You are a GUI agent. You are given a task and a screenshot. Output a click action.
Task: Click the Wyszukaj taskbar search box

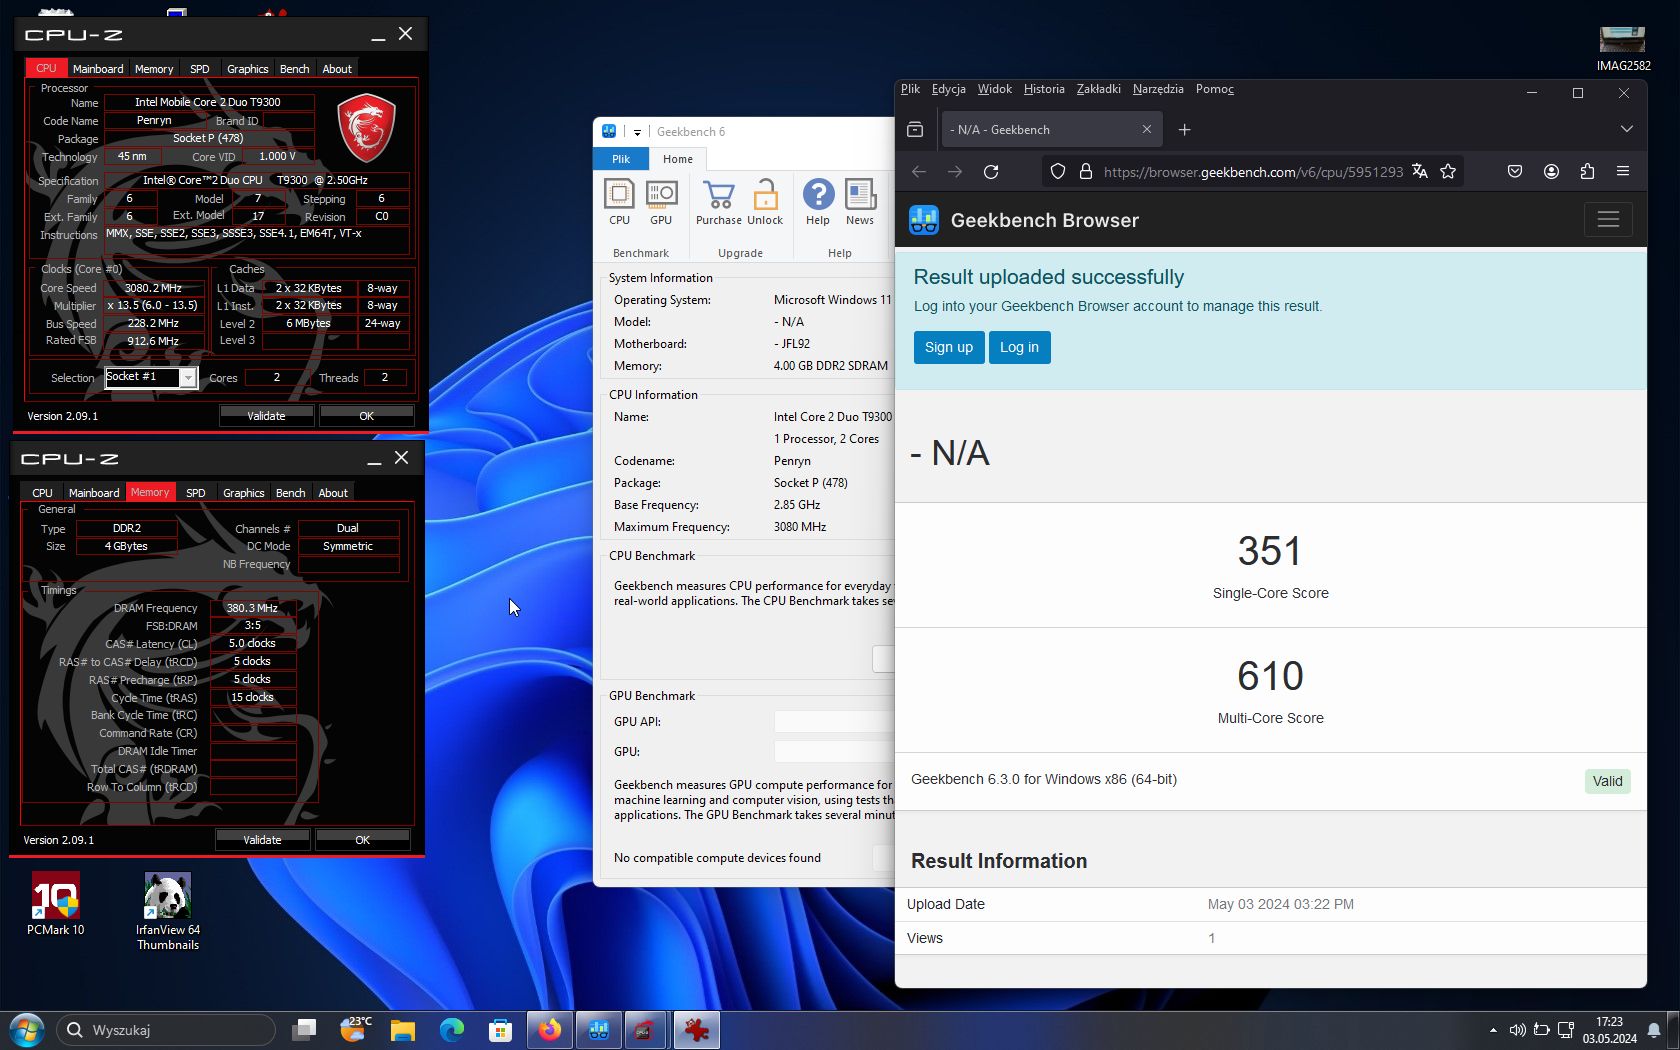coord(165,1030)
